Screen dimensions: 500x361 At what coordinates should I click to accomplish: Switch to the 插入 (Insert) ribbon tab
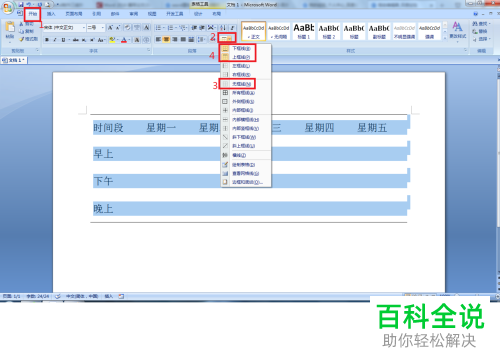tap(51, 14)
